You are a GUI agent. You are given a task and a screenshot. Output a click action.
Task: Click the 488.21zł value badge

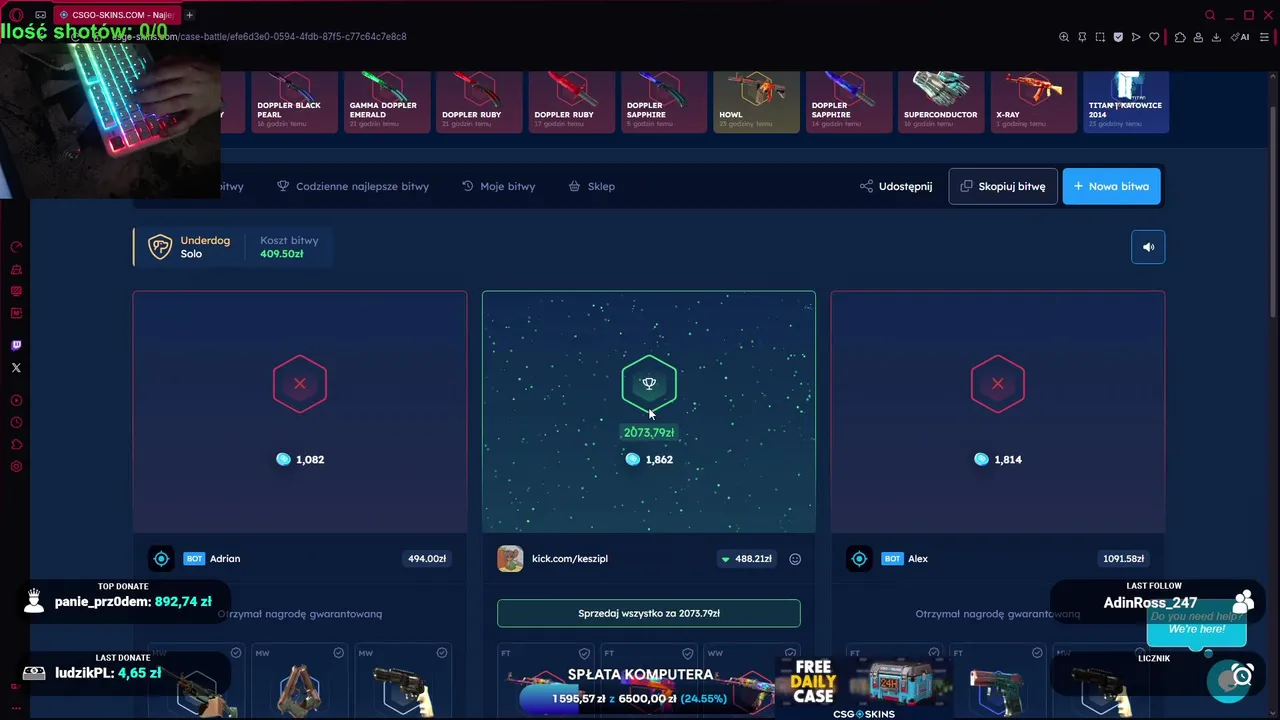747,559
